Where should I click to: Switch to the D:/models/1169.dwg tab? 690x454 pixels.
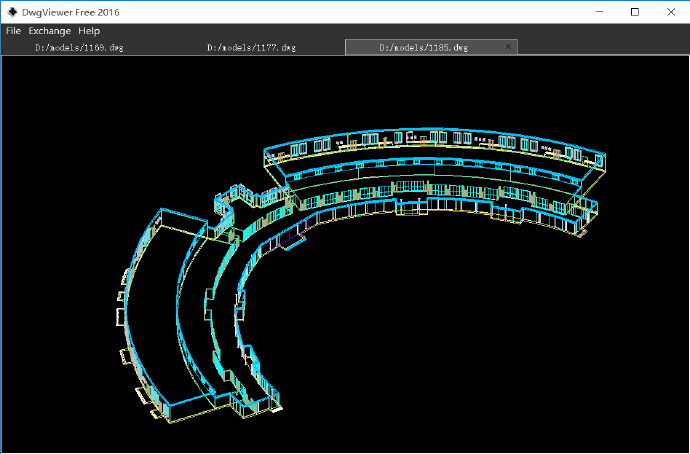(x=79, y=48)
